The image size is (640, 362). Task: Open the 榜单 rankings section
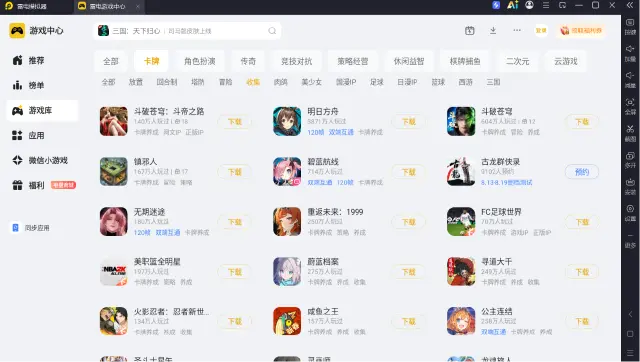(x=29, y=85)
